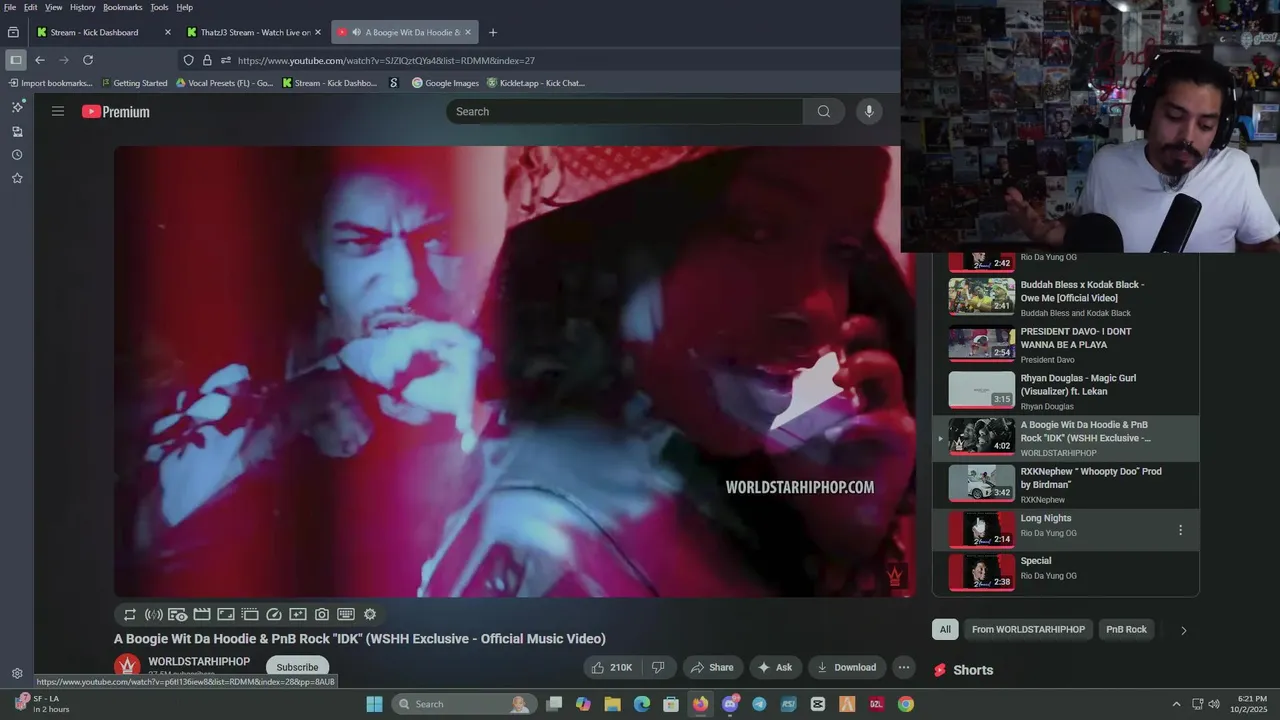Open File Explorer from the taskbar
This screenshot has width=1280, height=720.
point(612,704)
